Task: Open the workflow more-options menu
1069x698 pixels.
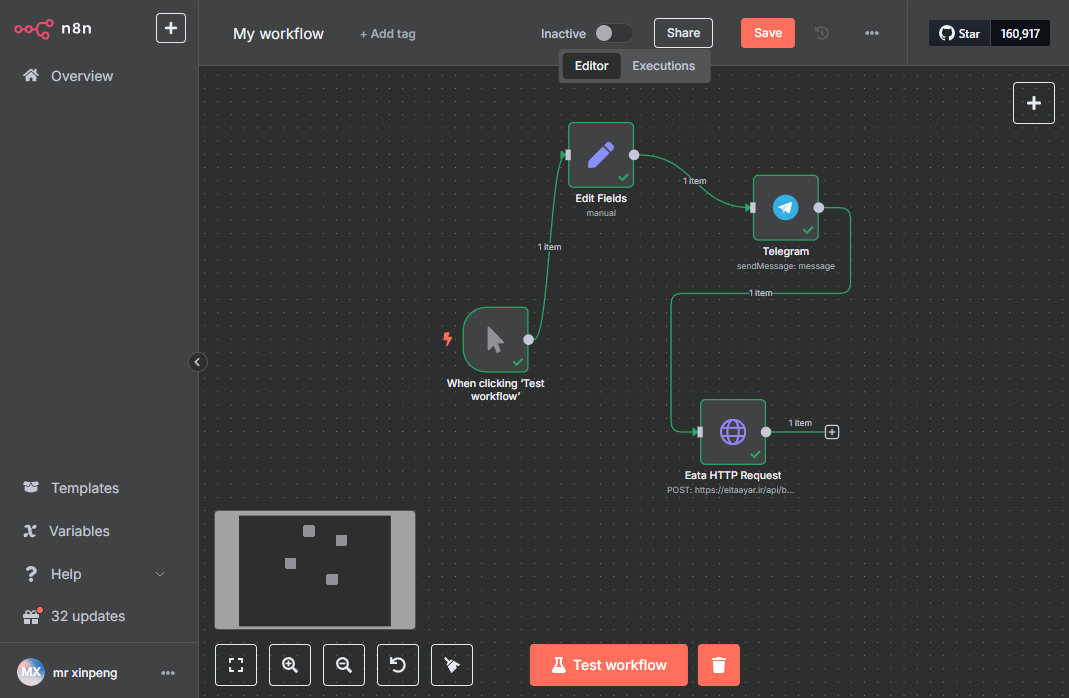Action: point(872,33)
